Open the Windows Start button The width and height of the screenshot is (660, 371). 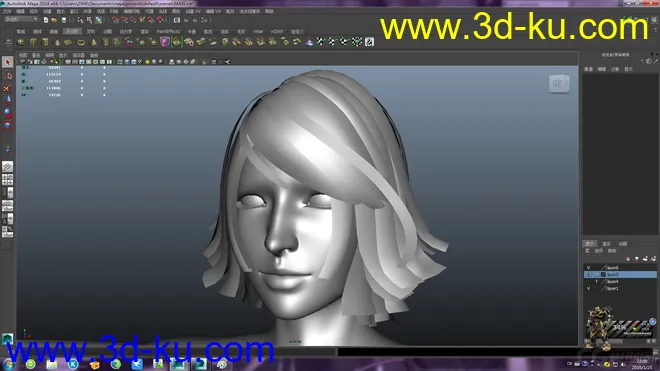[x=8, y=363]
